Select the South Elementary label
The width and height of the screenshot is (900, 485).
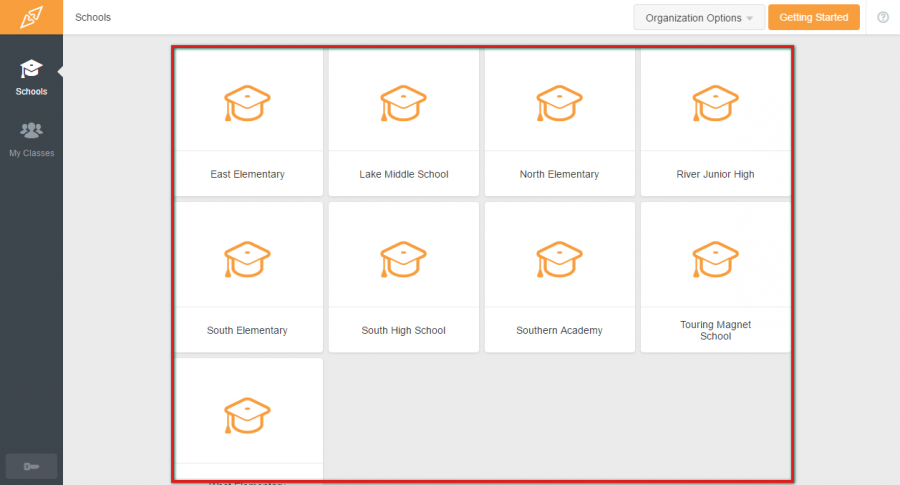(247, 330)
